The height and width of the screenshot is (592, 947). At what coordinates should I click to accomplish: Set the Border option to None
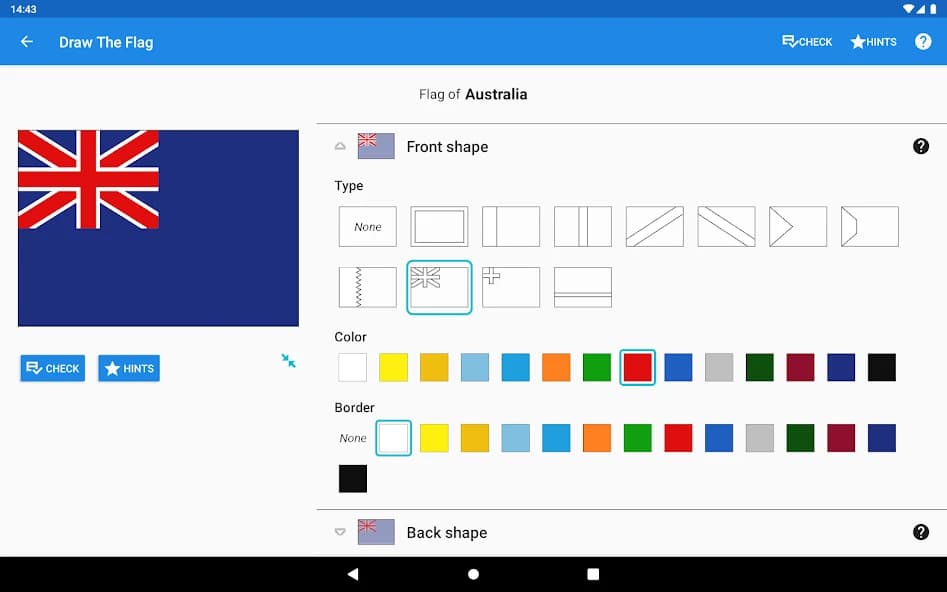coord(352,438)
